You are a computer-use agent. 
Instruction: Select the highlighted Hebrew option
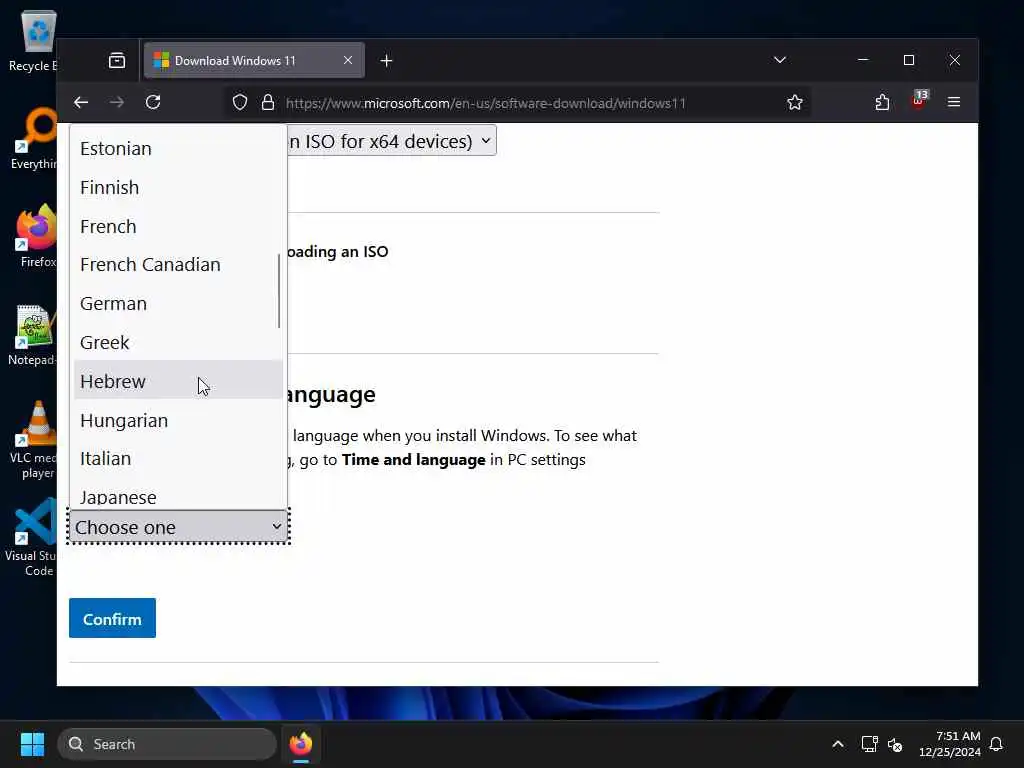pos(178,381)
